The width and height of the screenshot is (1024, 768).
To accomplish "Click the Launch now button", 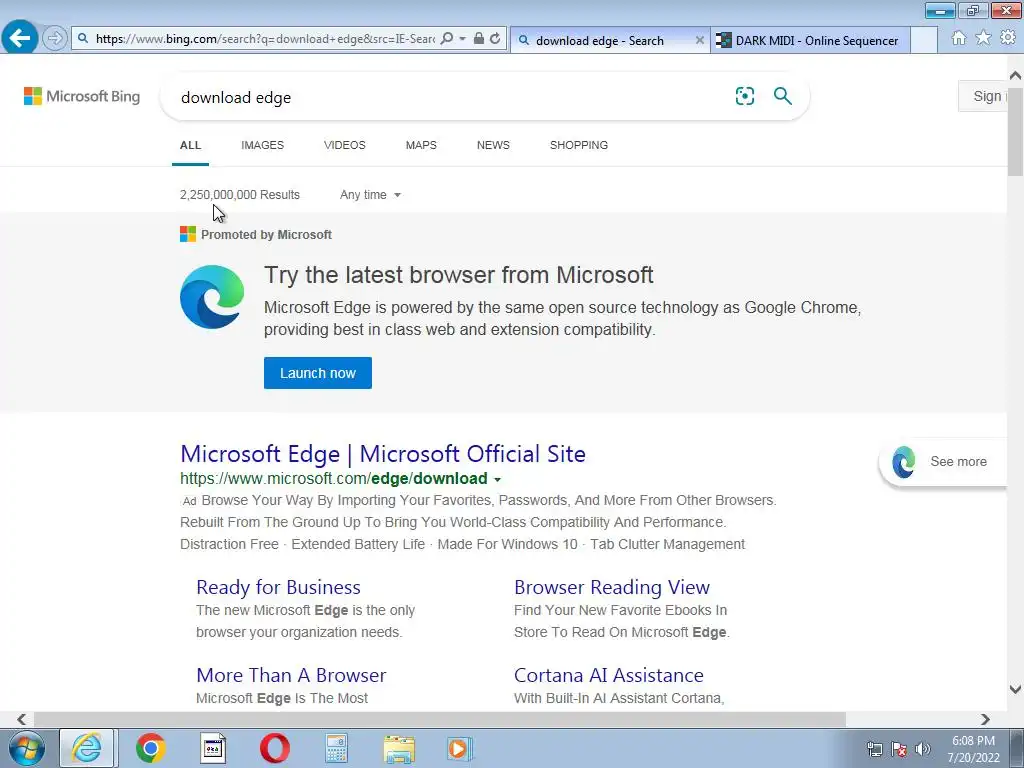I will pos(318,373).
